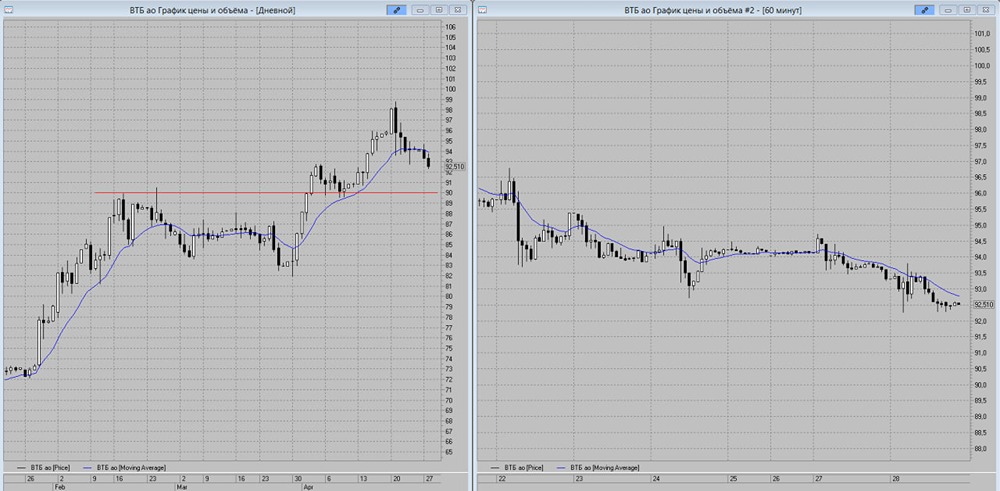
Task: Click the 'Mar' month label on the daily time axis
Action: (183, 486)
